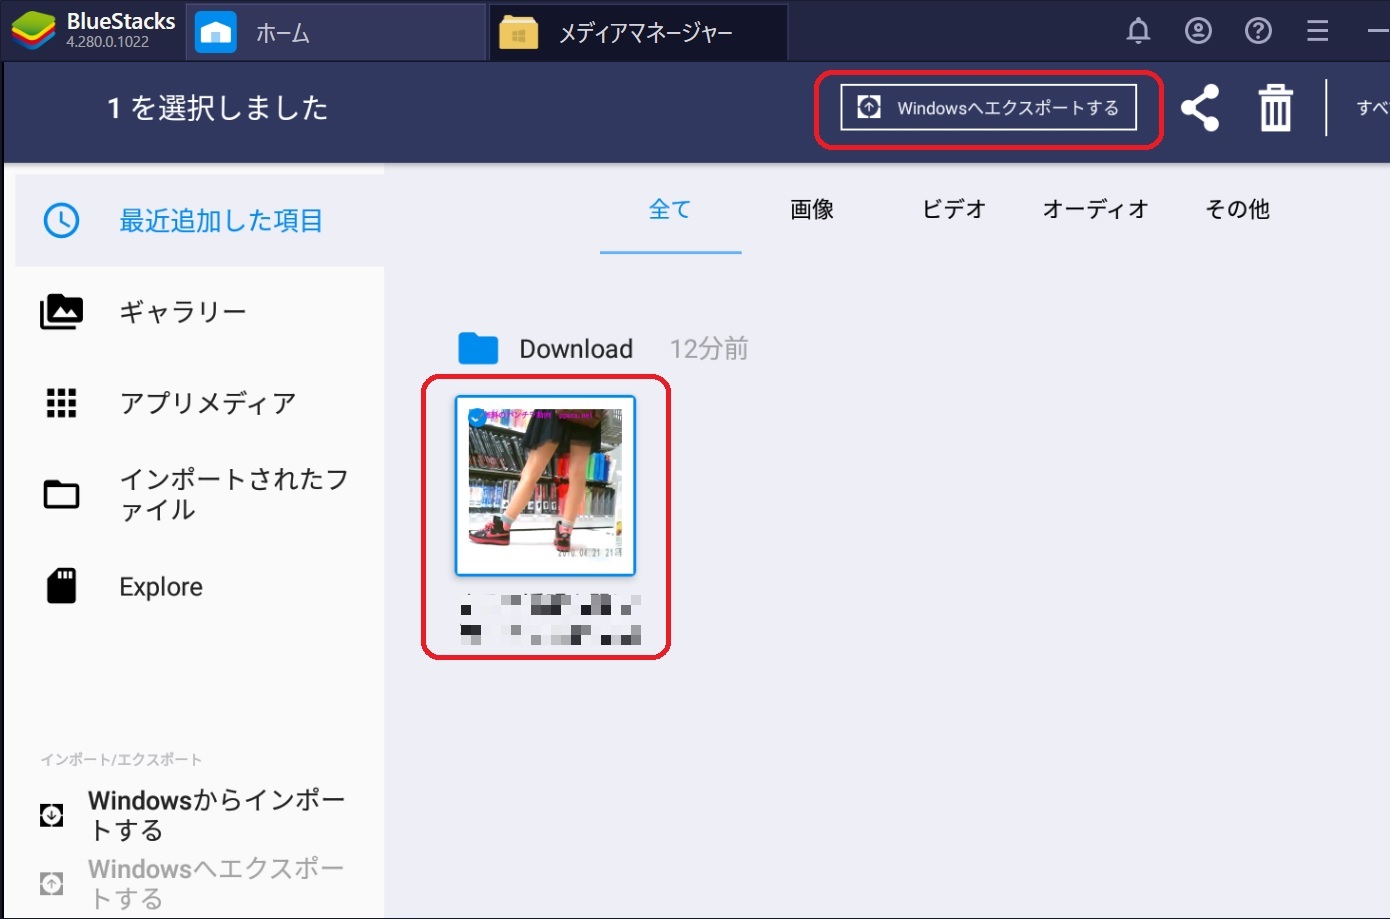Image resolution: width=1390 pixels, height=919 pixels.
Task: Click the help question mark icon
Action: (x=1257, y=31)
